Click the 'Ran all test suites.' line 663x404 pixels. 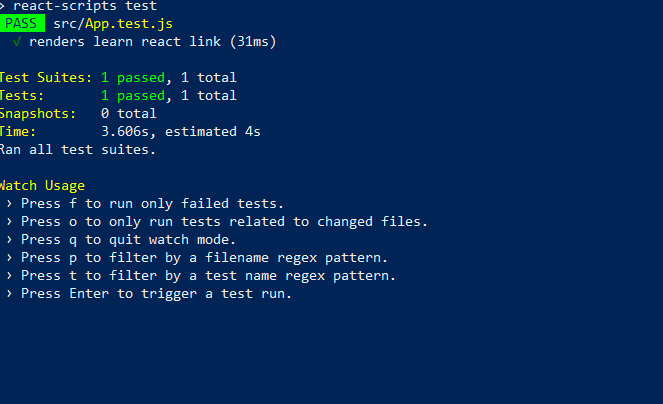[77, 149]
